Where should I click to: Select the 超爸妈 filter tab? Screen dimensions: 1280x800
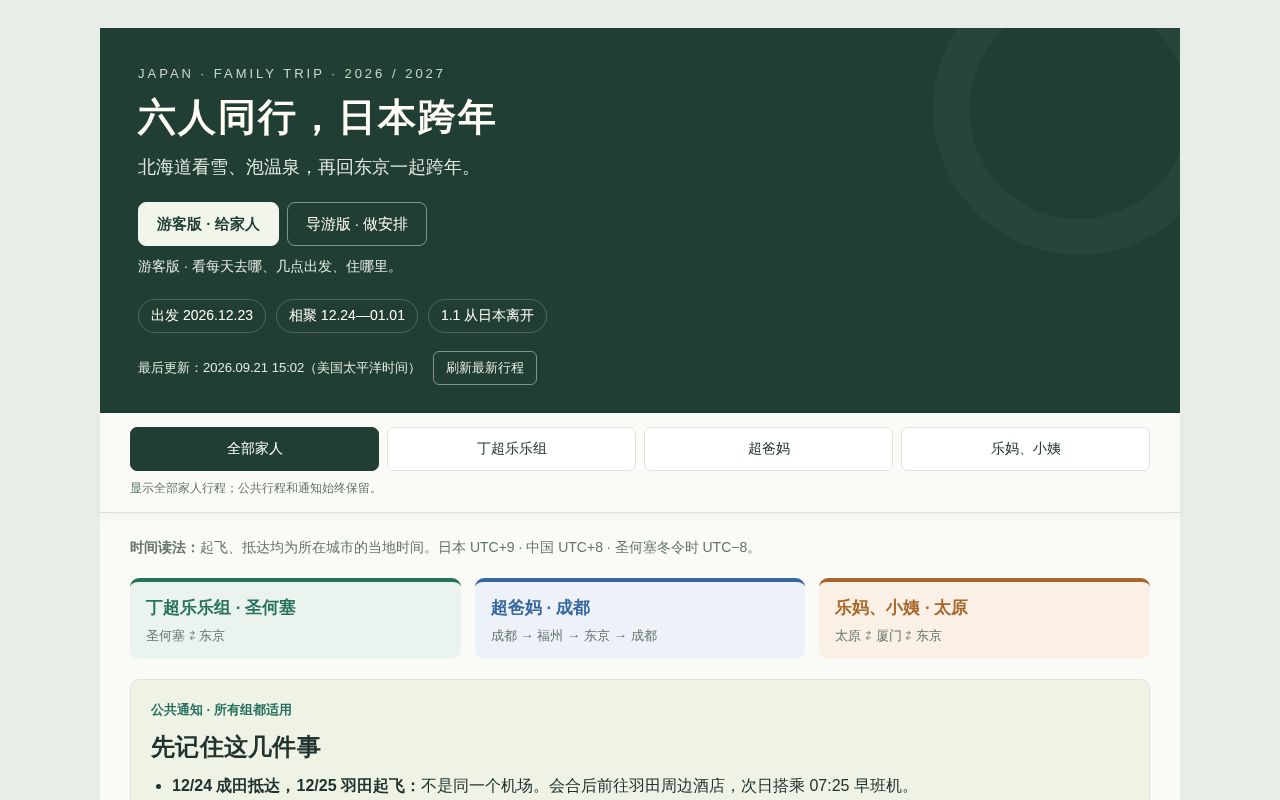768,449
